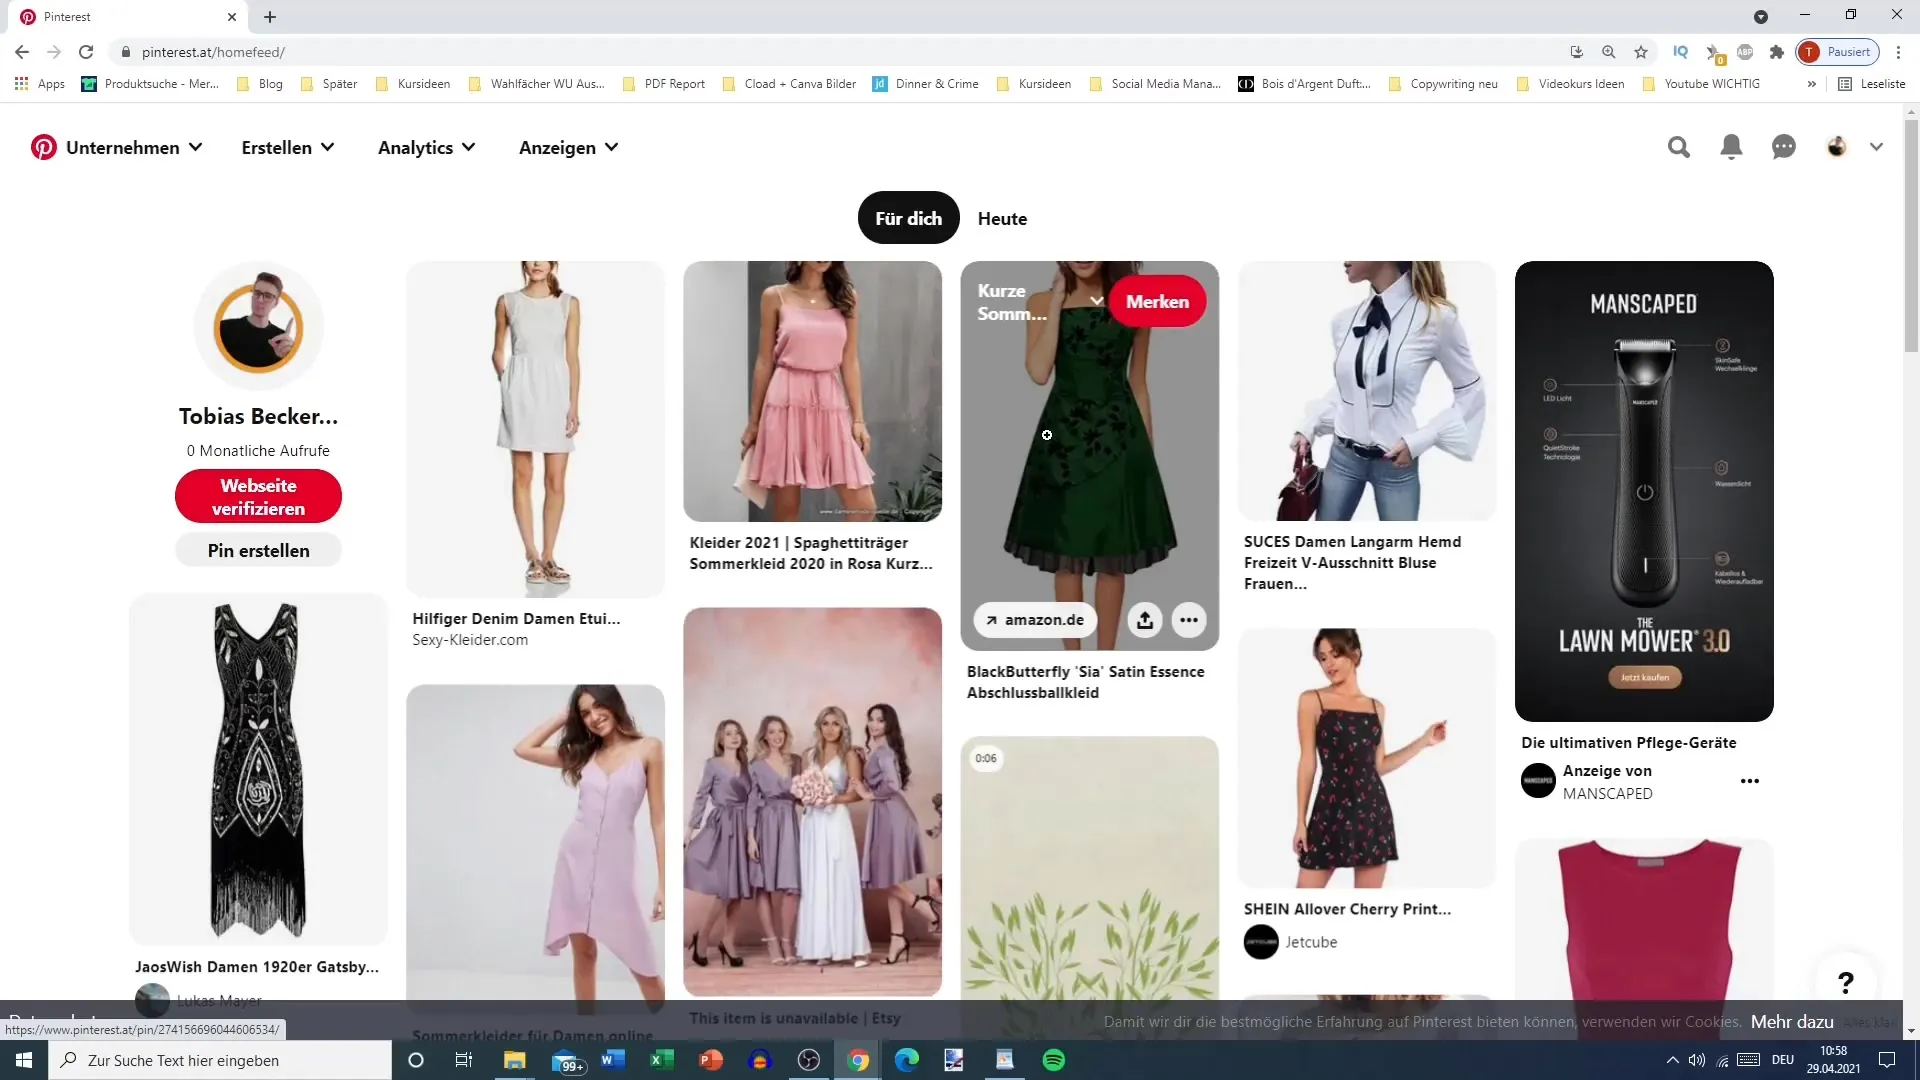Click the share upload icon on pin

click(x=1145, y=620)
